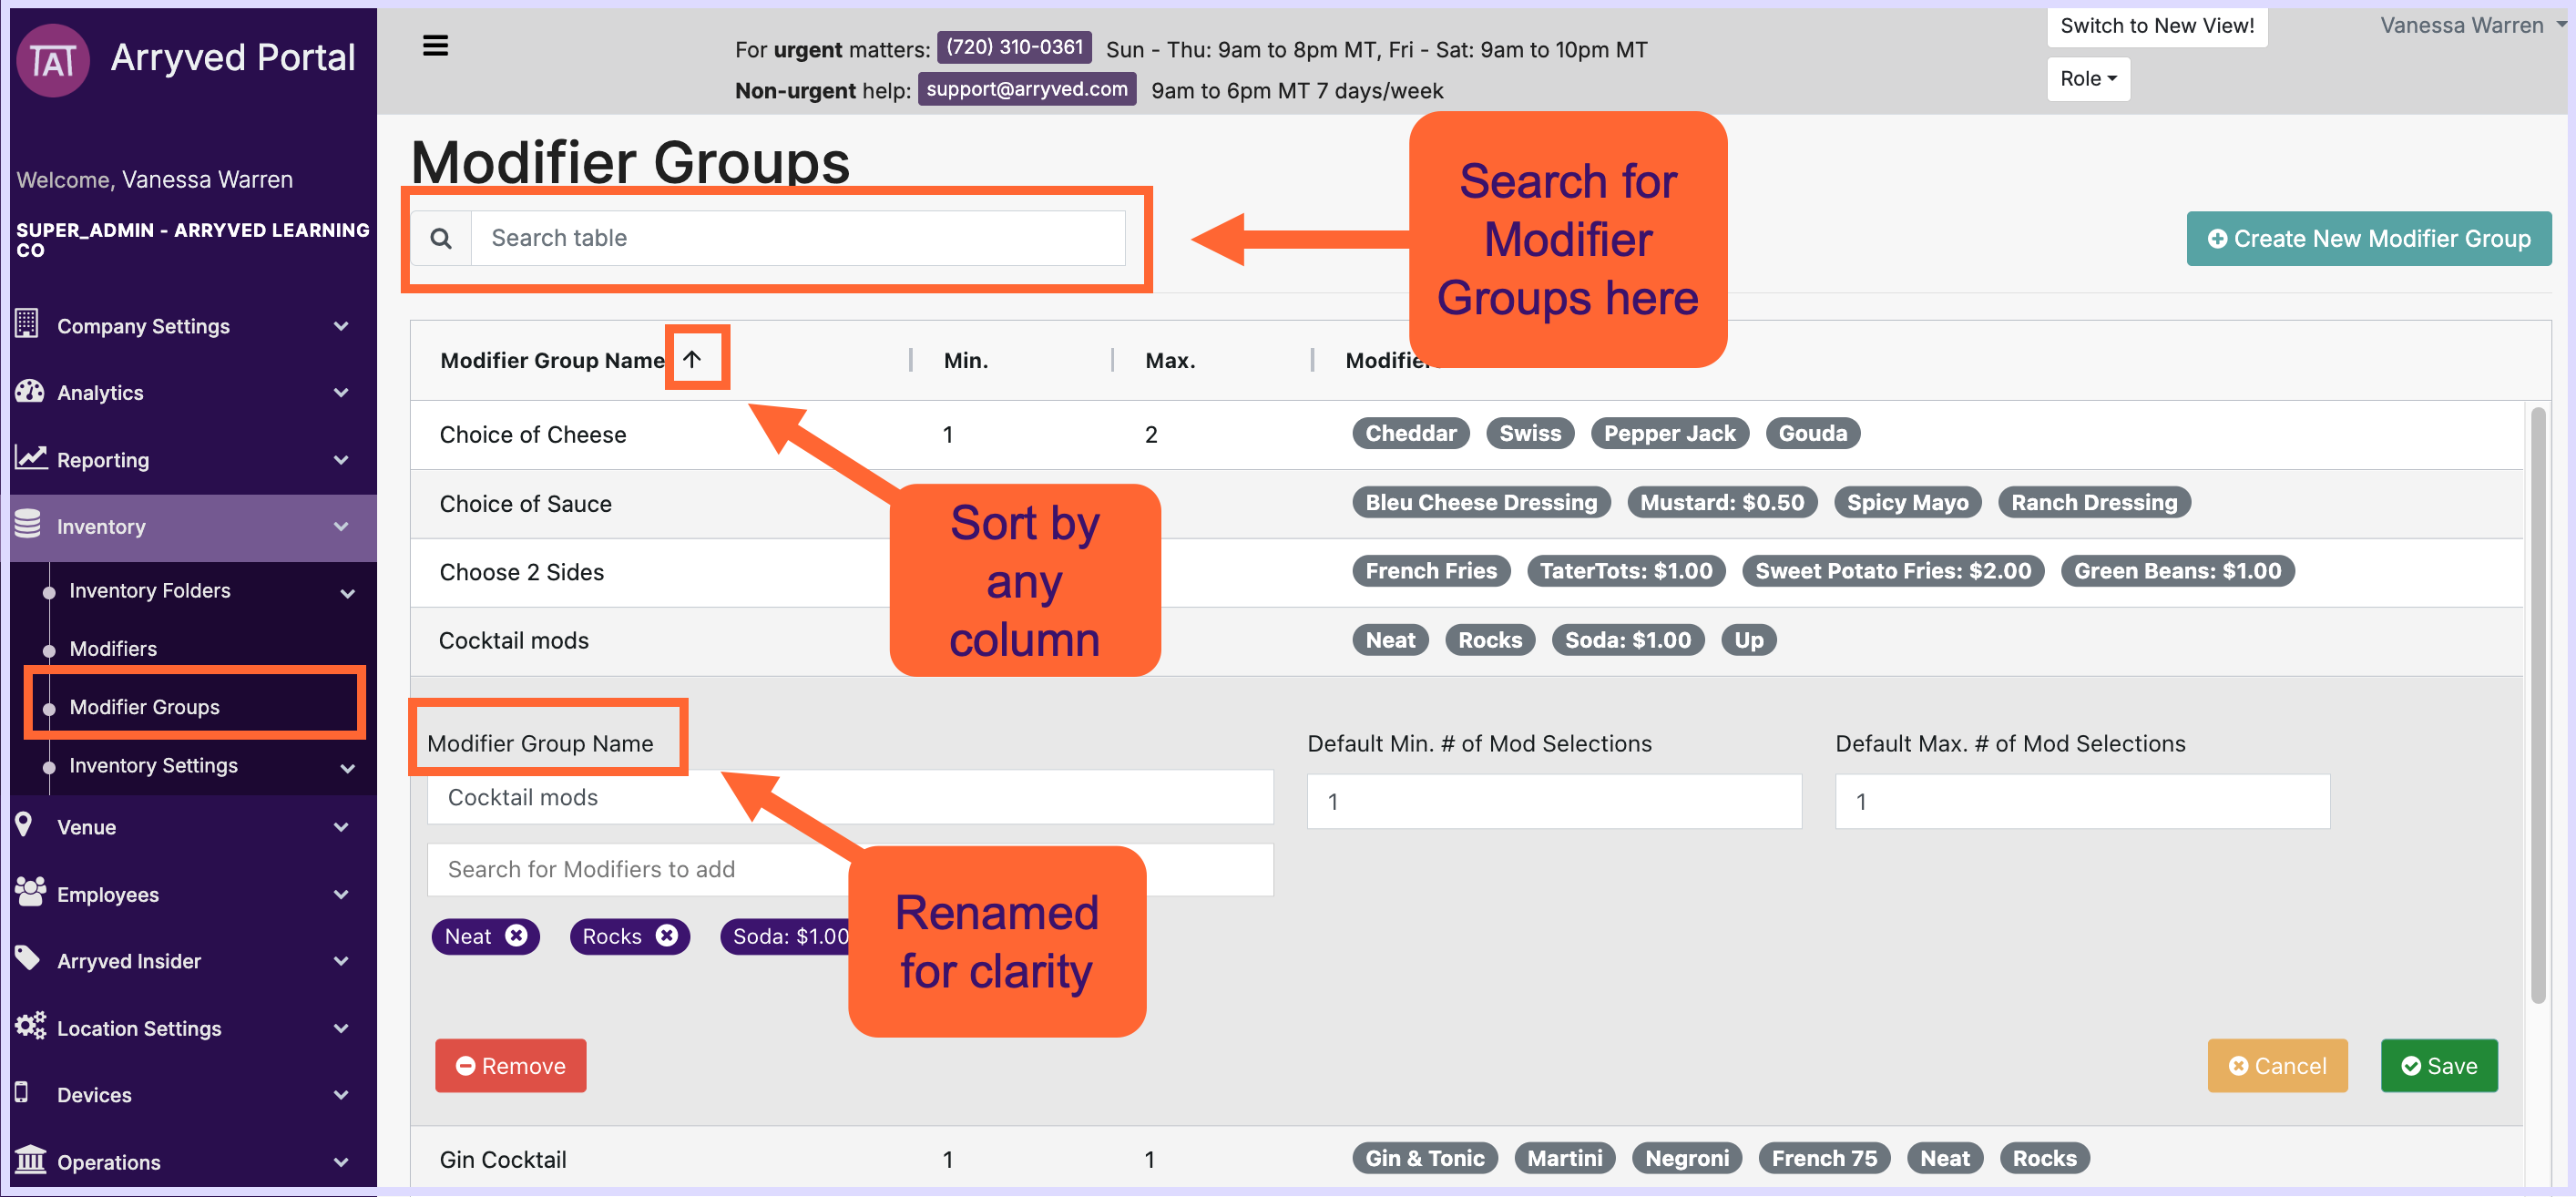2576x1197 pixels.
Task: Click the Default Min. selections field
Action: click(1554, 801)
